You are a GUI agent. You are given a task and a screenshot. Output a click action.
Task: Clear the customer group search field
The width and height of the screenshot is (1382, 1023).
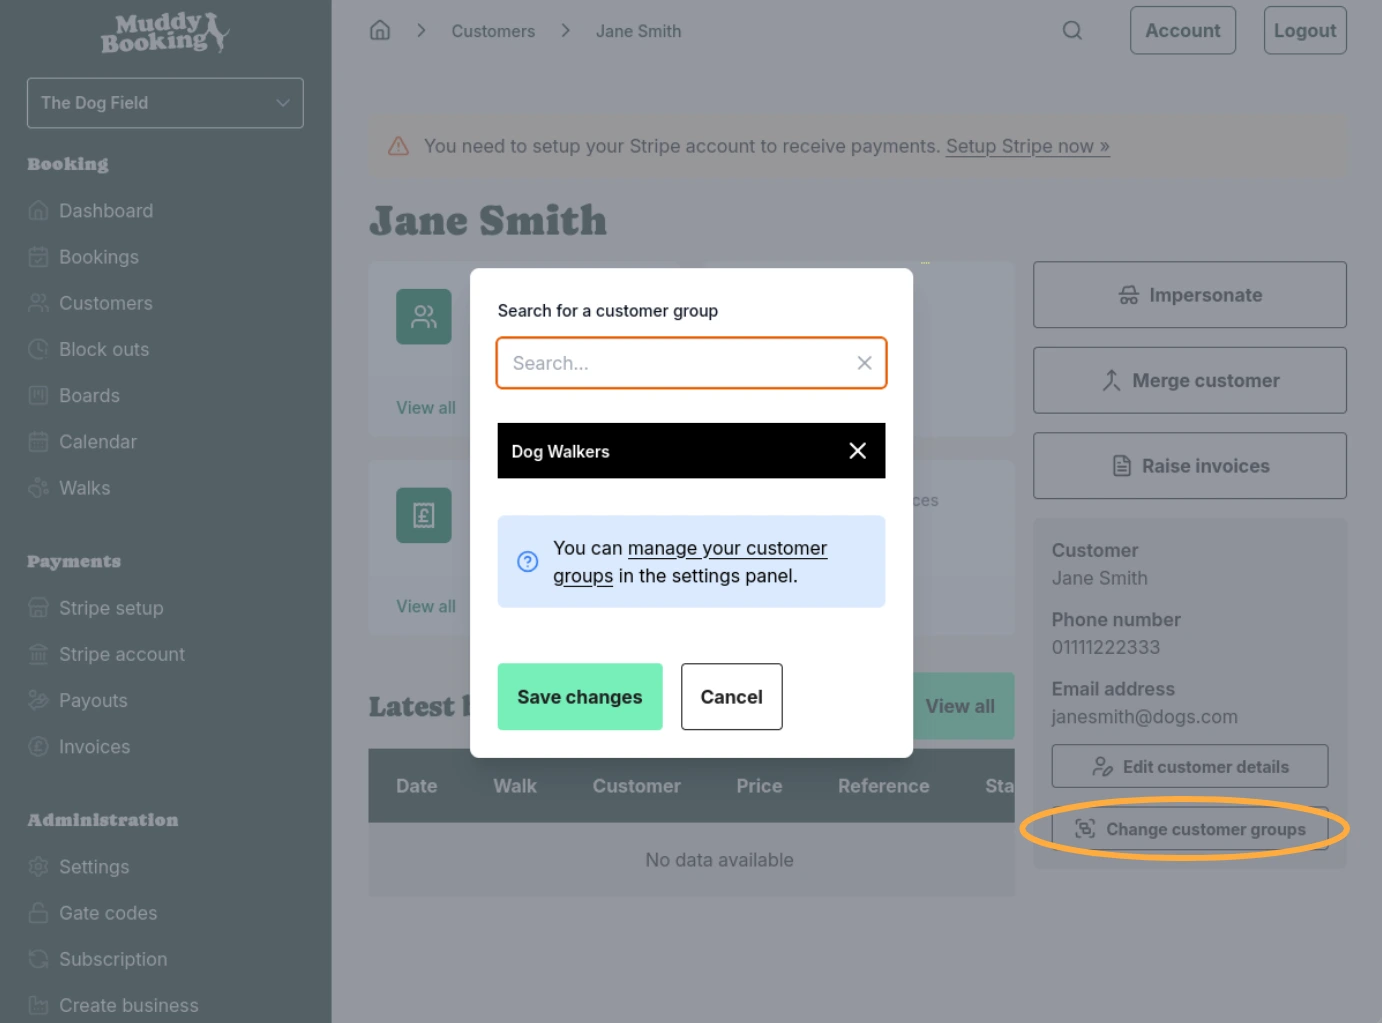tap(863, 363)
